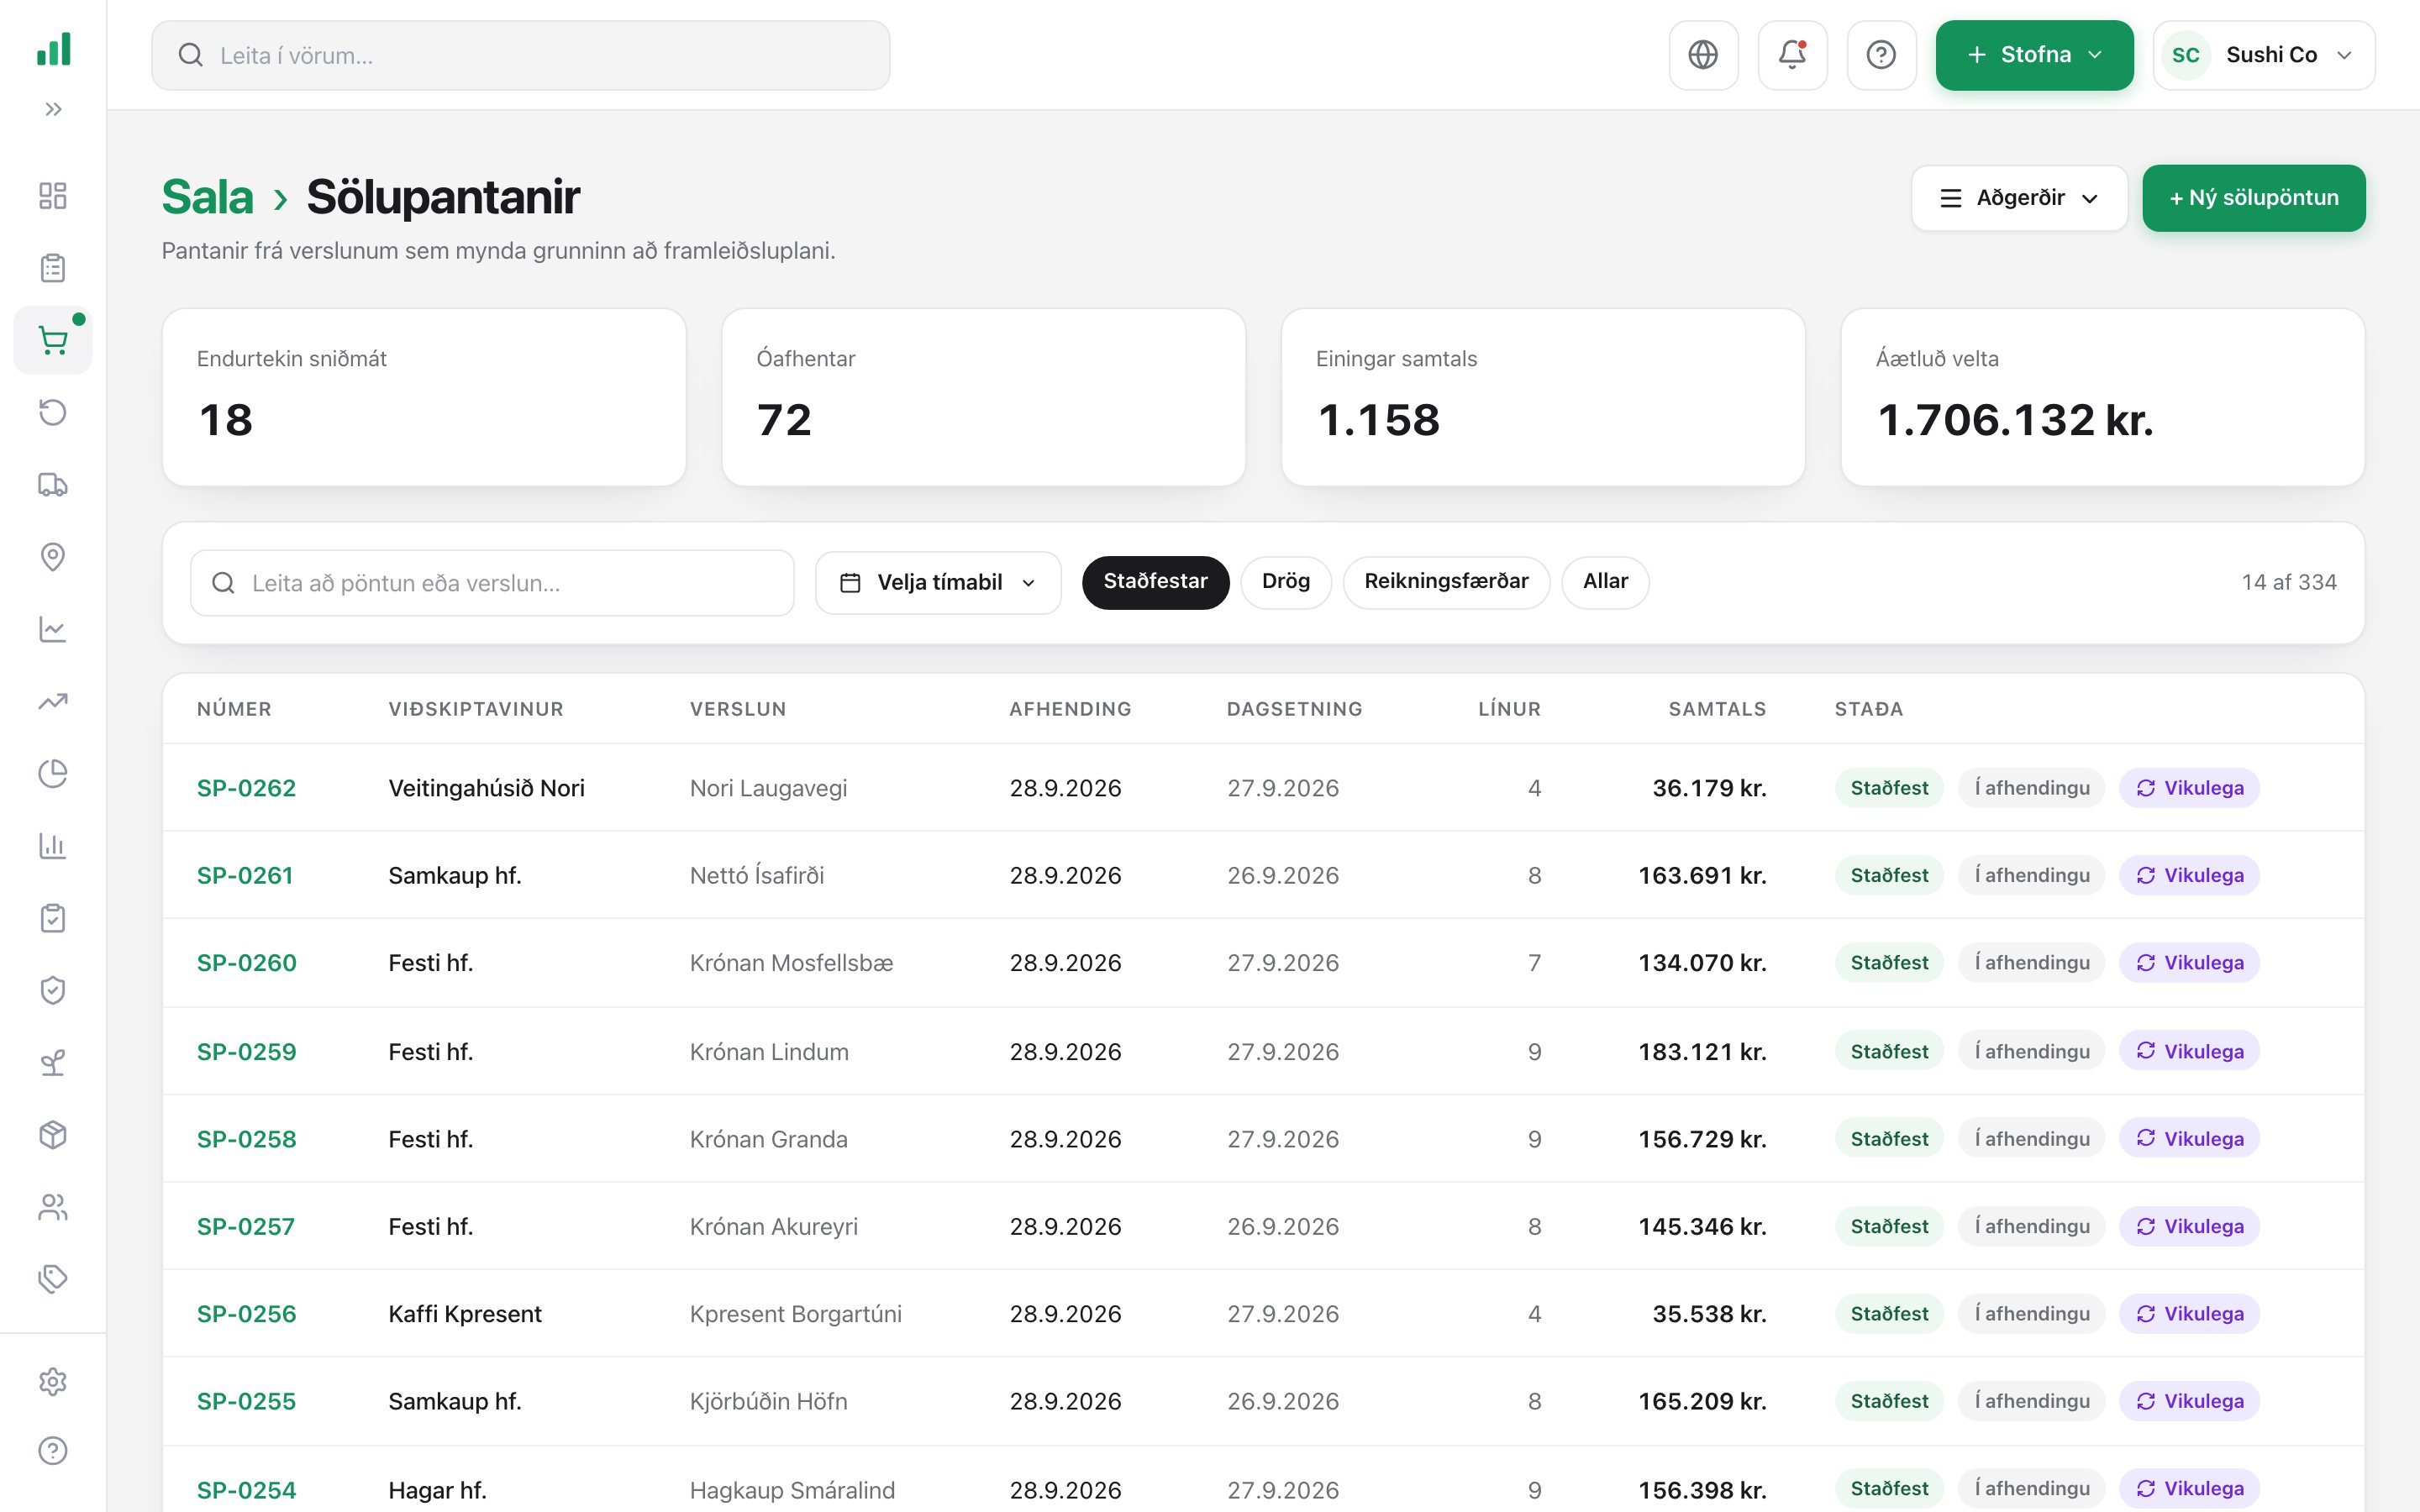Screen dimensions: 2420x1512
Task: Click the help question mark icon in header
Action: [x=1881, y=55]
